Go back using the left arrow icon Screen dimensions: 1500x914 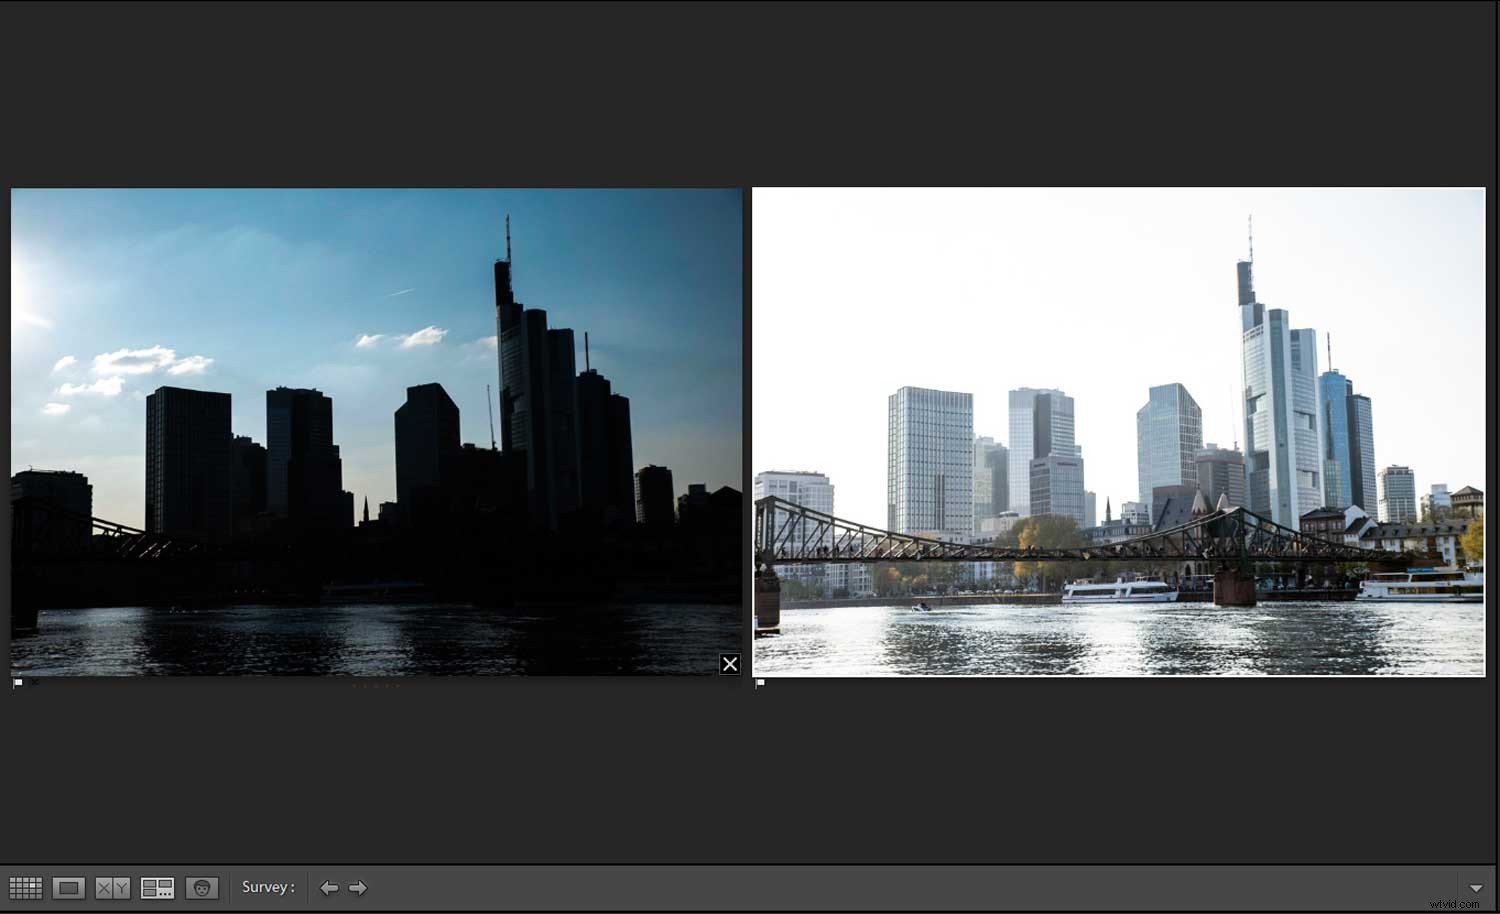pos(329,887)
